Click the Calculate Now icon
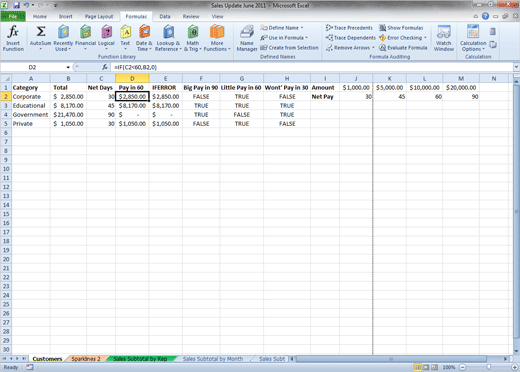The width and height of the screenshot is (520, 372). (493, 32)
